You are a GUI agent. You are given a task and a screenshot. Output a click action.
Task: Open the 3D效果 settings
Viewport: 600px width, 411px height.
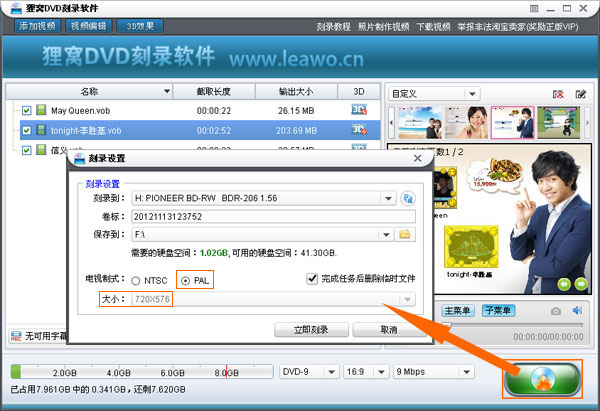140,26
